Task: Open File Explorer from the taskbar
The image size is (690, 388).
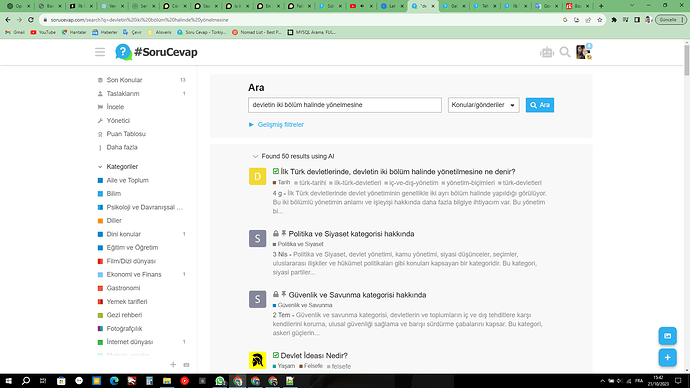Action: pyautogui.click(x=167, y=381)
